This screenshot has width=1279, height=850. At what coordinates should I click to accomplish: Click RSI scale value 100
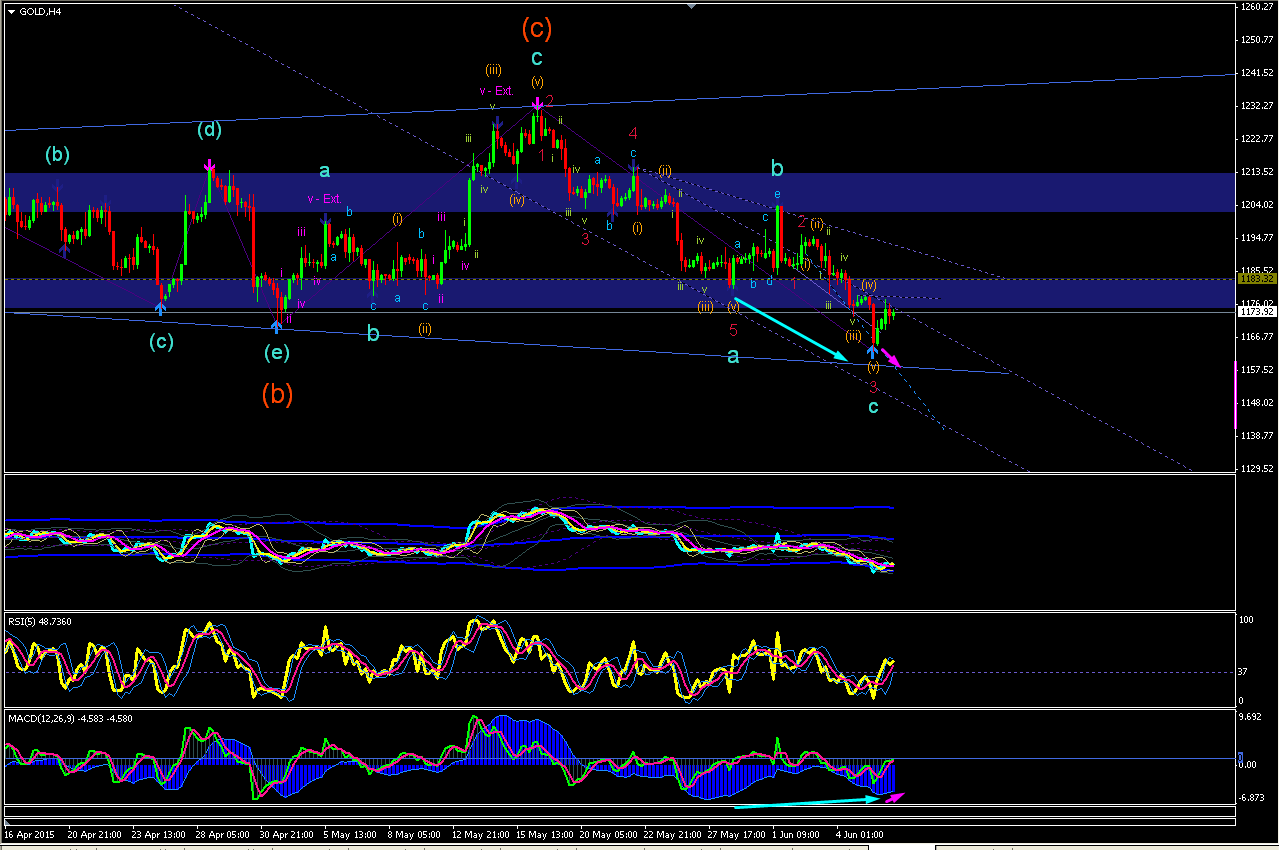[1247, 621]
